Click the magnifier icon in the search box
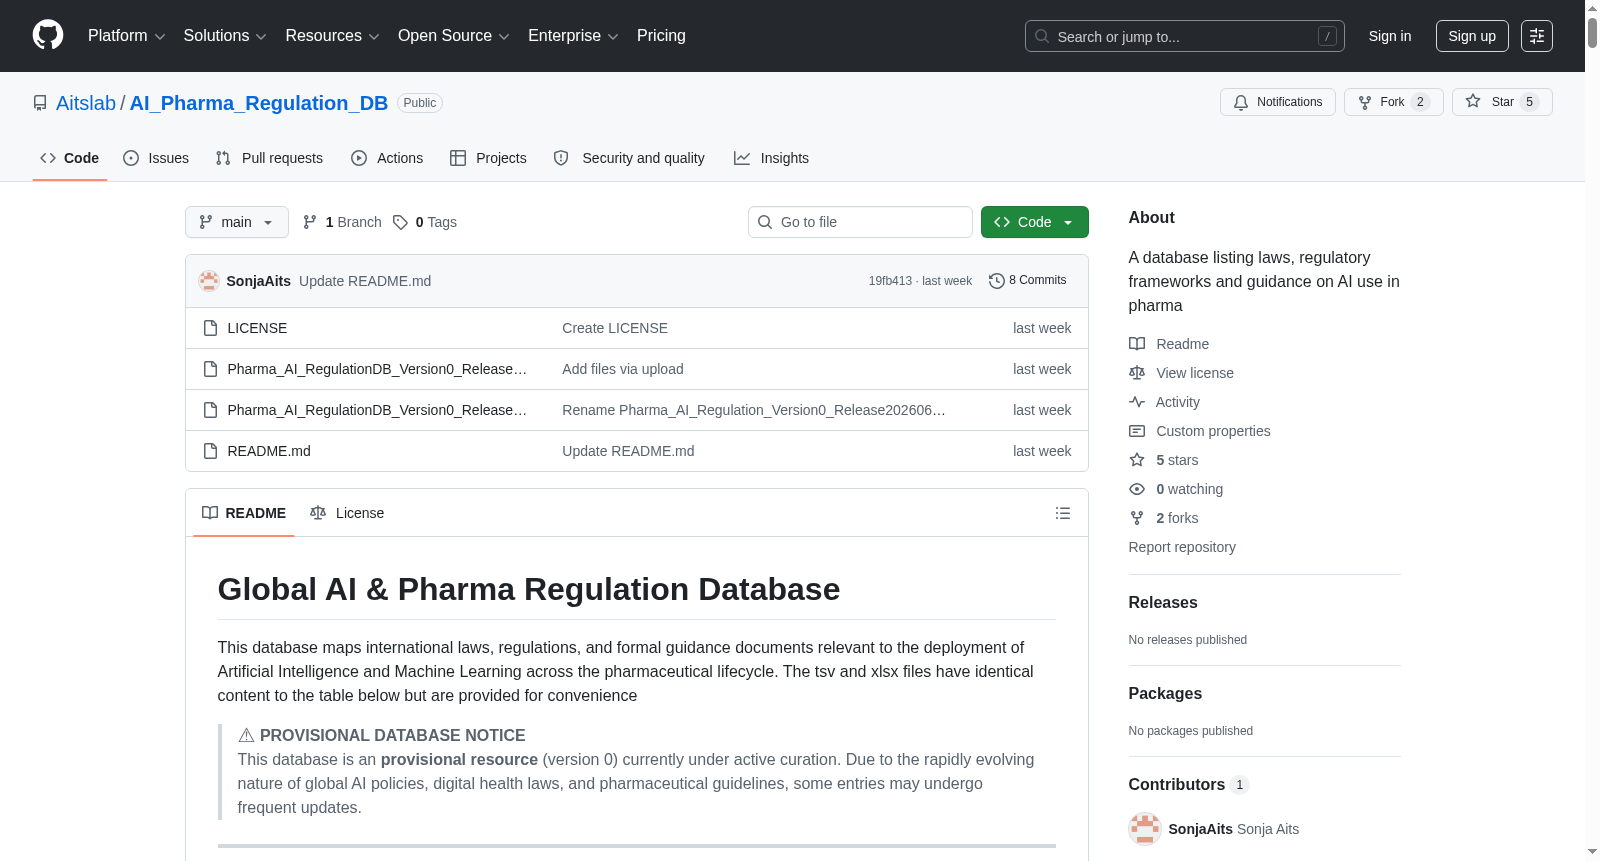The width and height of the screenshot is (1600, 861). click(1042, 36)
